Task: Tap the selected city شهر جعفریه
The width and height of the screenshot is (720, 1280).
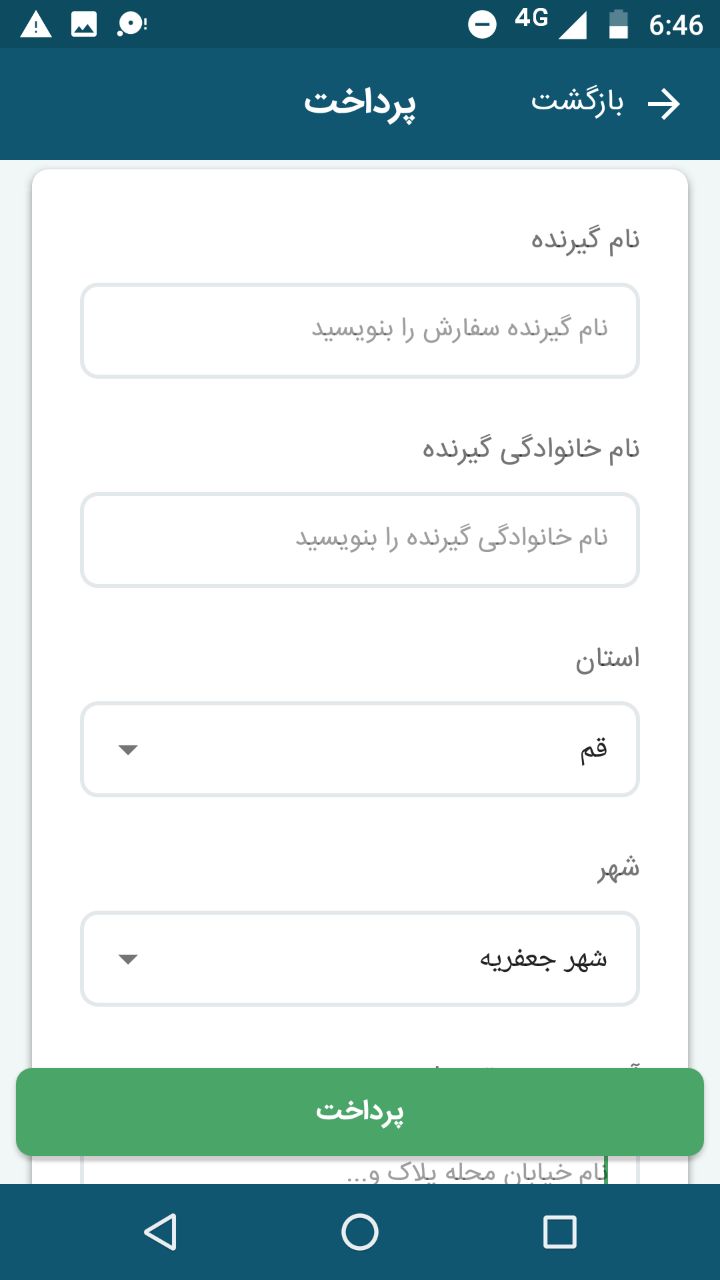Action: [x=544, y=960]
